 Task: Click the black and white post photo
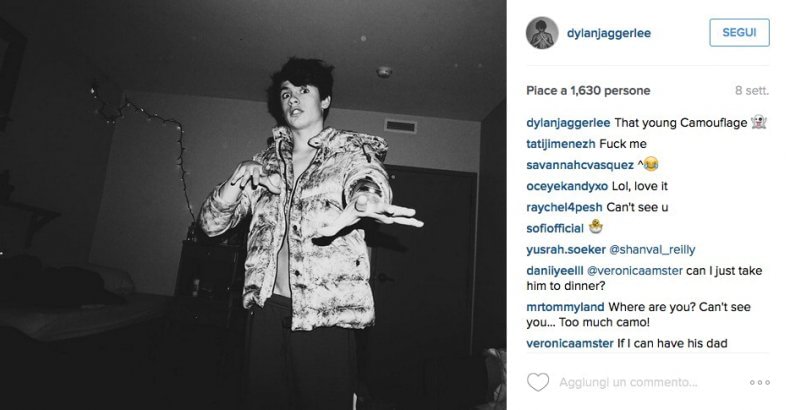253,205
